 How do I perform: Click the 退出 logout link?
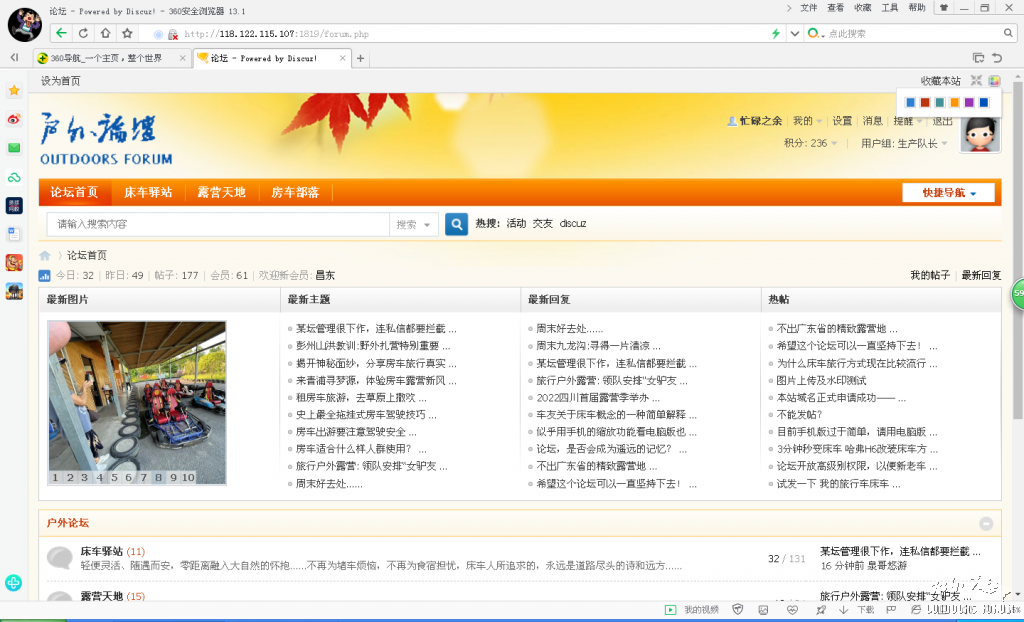[x=942, y=121]
